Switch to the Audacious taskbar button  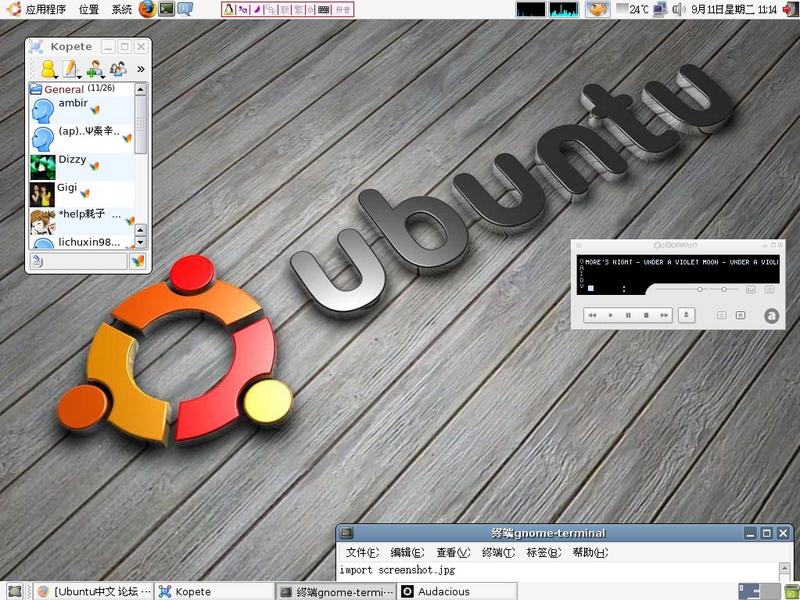click(457, 591)
